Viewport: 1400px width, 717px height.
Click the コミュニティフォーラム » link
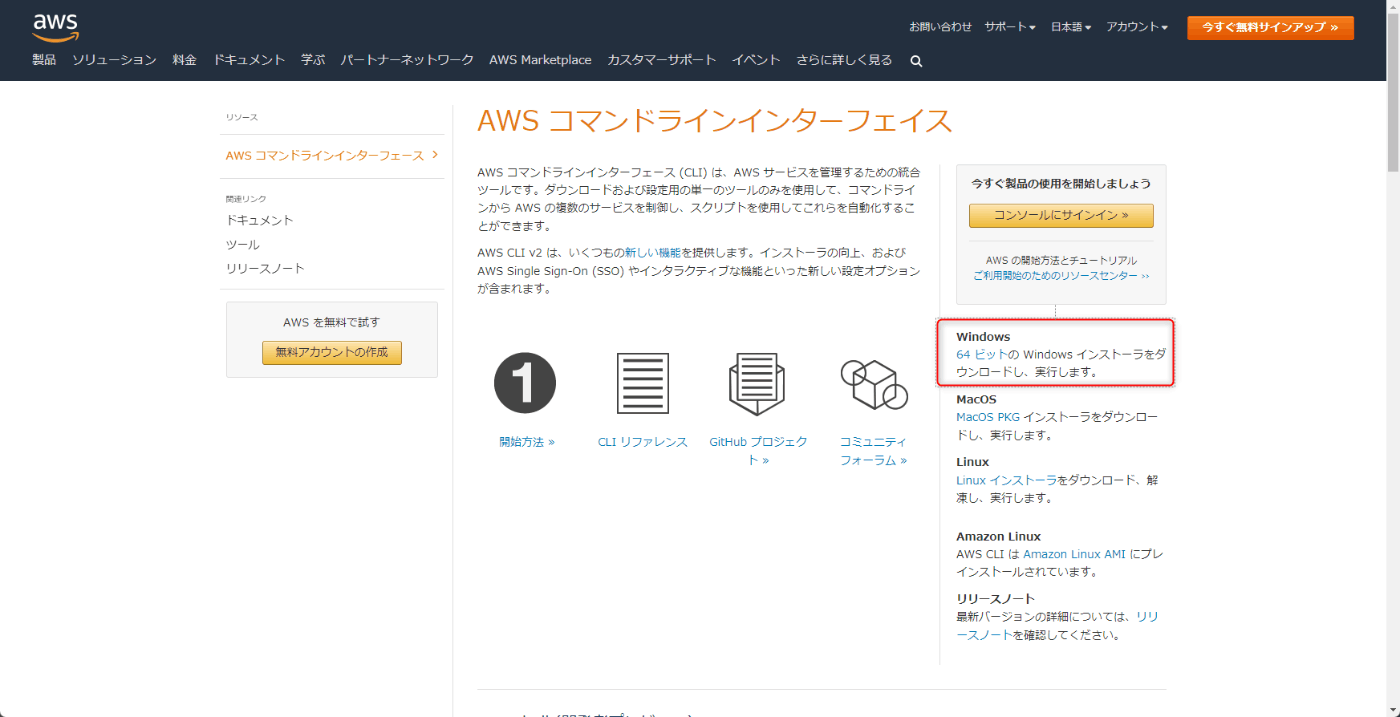point(873,451)
